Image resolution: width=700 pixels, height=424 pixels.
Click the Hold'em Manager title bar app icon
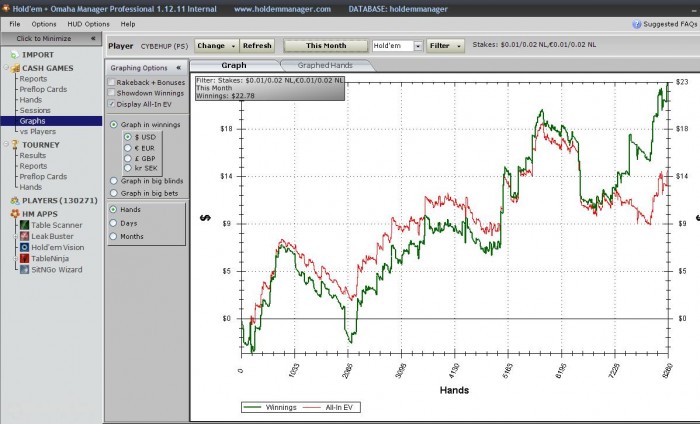(6, 8)
